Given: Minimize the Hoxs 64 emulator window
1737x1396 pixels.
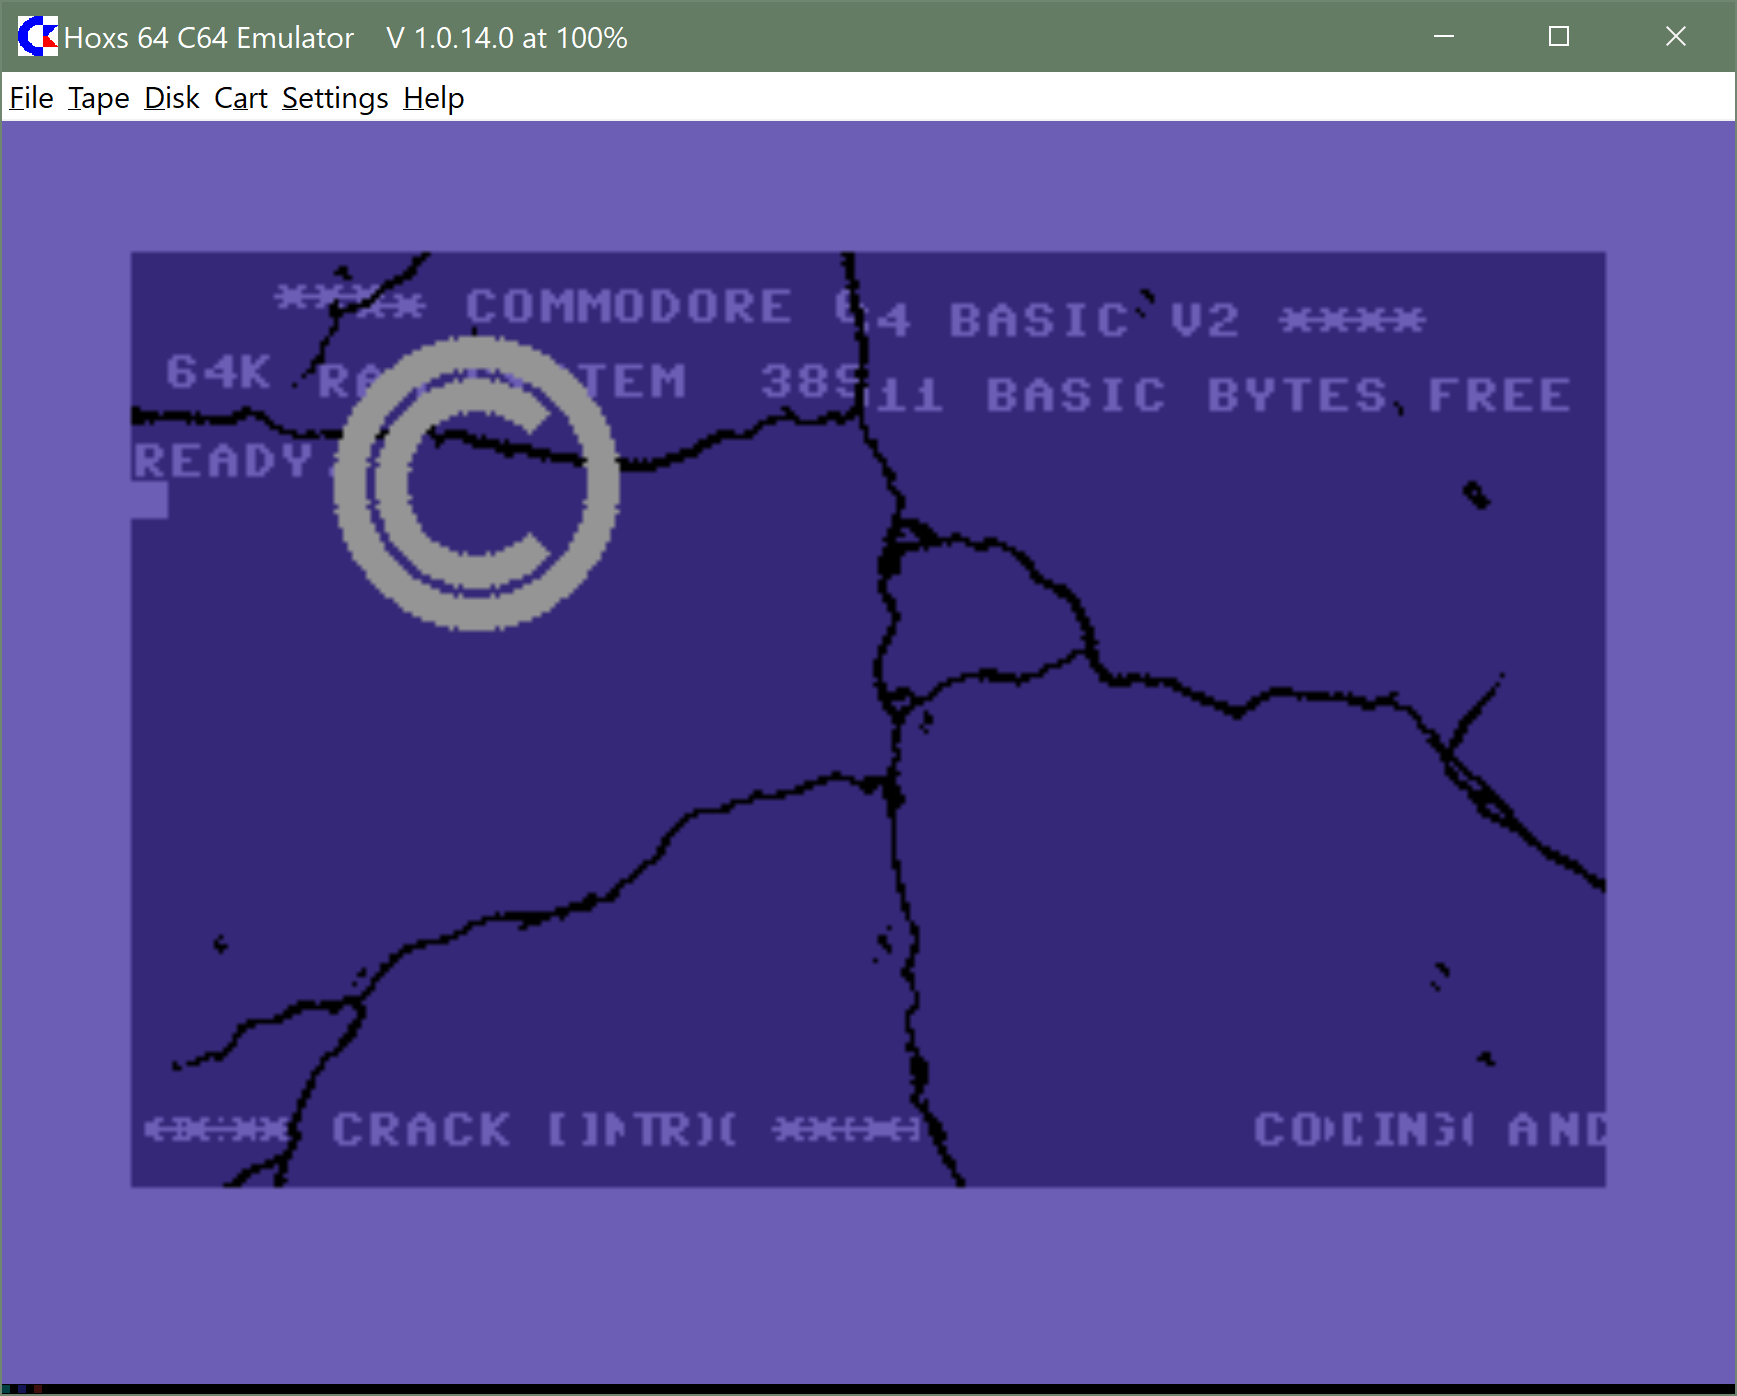Looking at the screenshot, I should tap(1443, 37).
